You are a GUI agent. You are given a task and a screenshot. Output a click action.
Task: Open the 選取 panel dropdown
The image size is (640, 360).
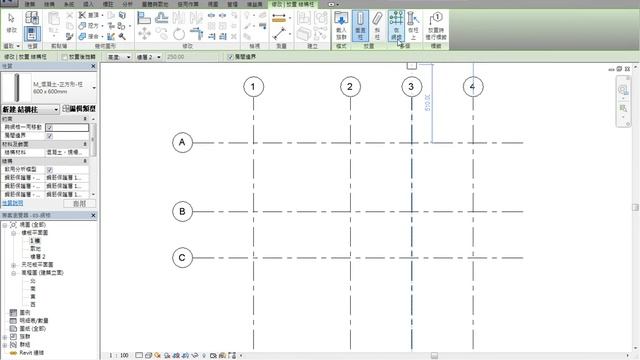coord(11,46)
